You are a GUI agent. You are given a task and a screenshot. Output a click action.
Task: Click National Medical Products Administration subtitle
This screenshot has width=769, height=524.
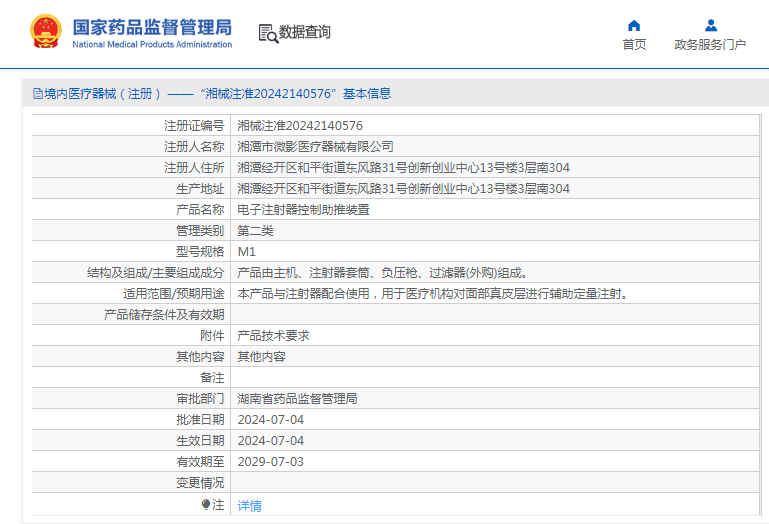pyautogui.click(x=152, y=44)
